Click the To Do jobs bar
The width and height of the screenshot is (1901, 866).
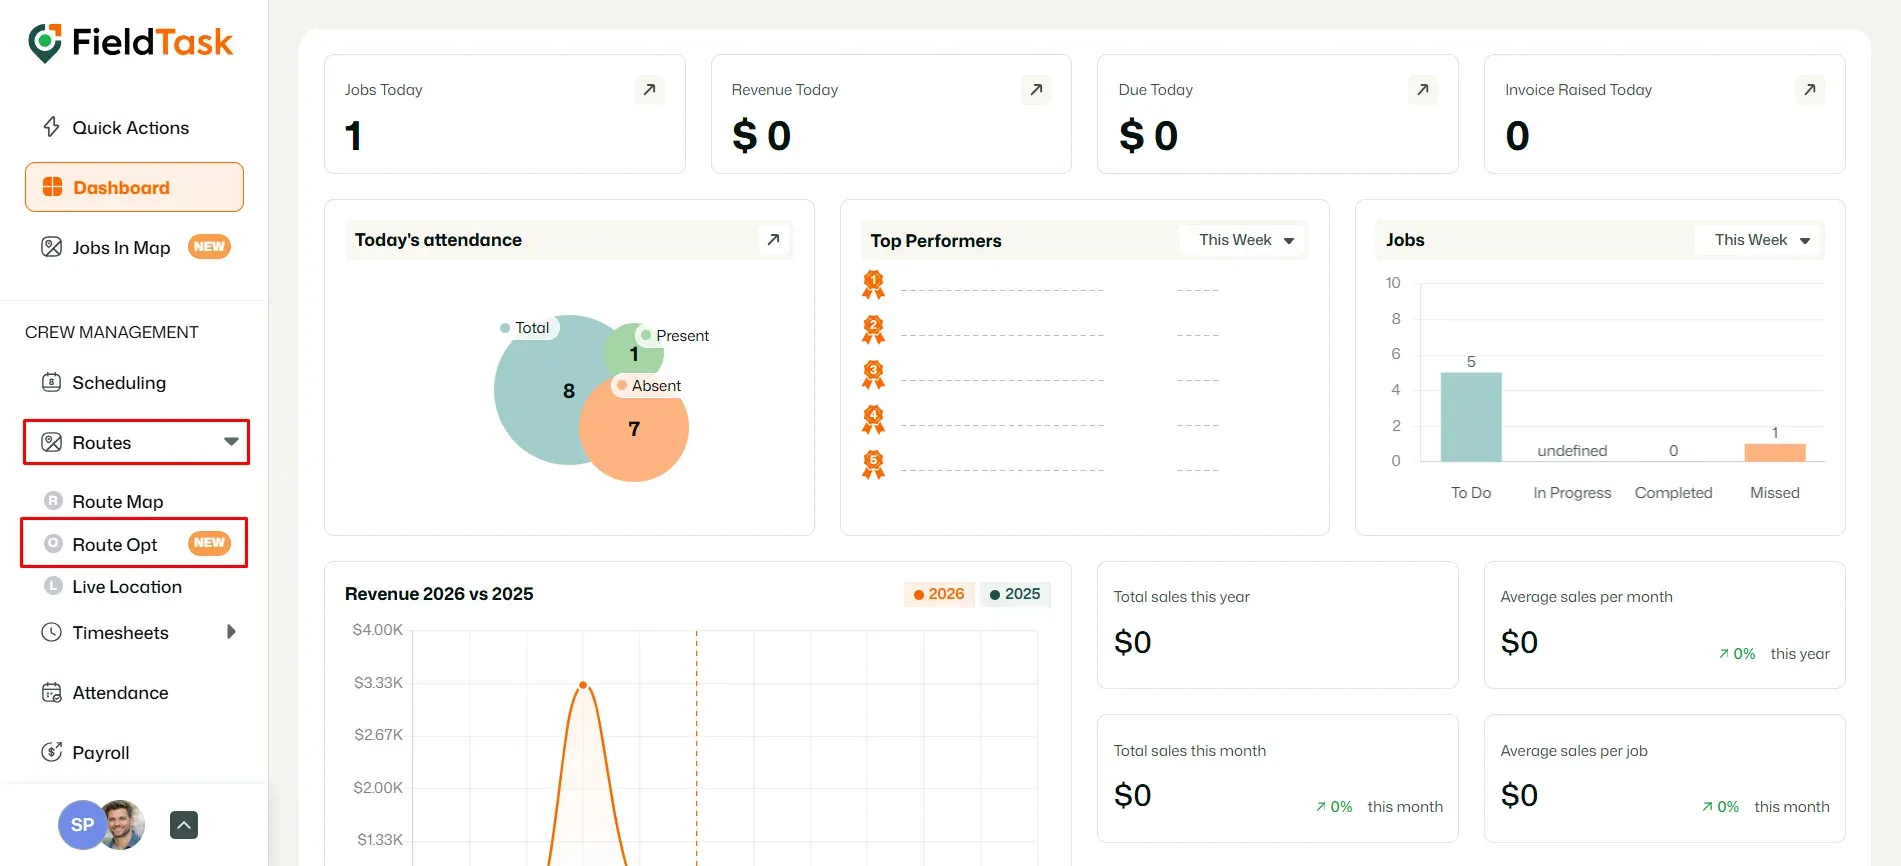coord(1471,417)
